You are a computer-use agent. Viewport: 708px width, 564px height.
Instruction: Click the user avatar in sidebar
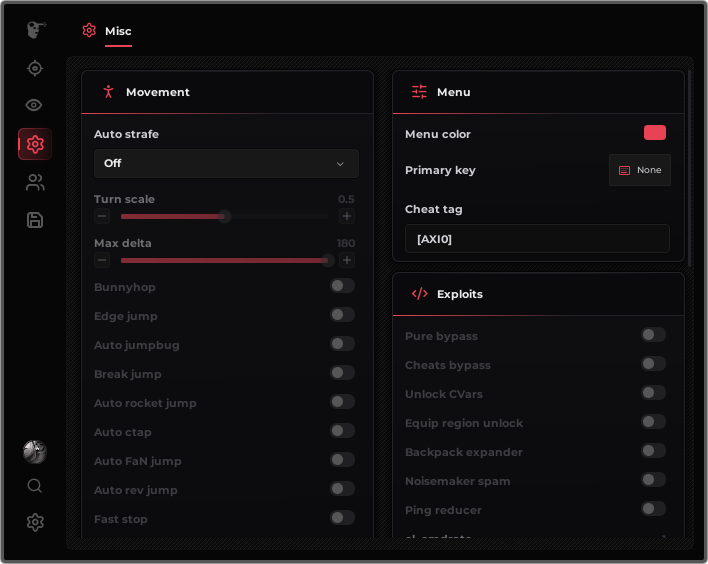click(35, 452)
